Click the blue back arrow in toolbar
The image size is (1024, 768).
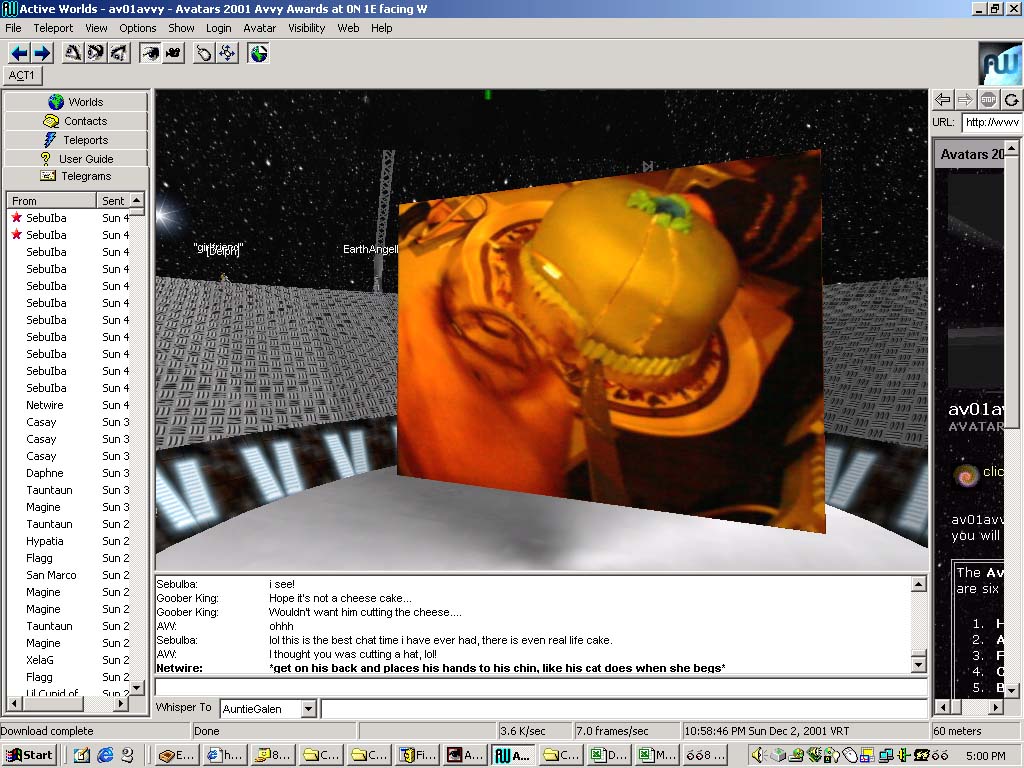click(x=18, y=53)
